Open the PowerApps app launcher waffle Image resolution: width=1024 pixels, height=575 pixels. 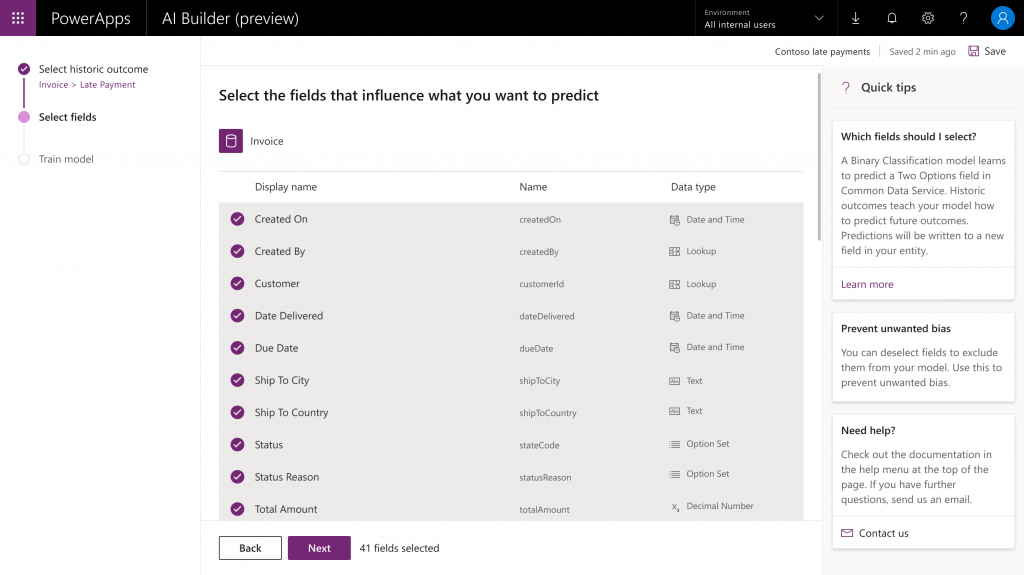pyautogui.click(x=18, y=18)
